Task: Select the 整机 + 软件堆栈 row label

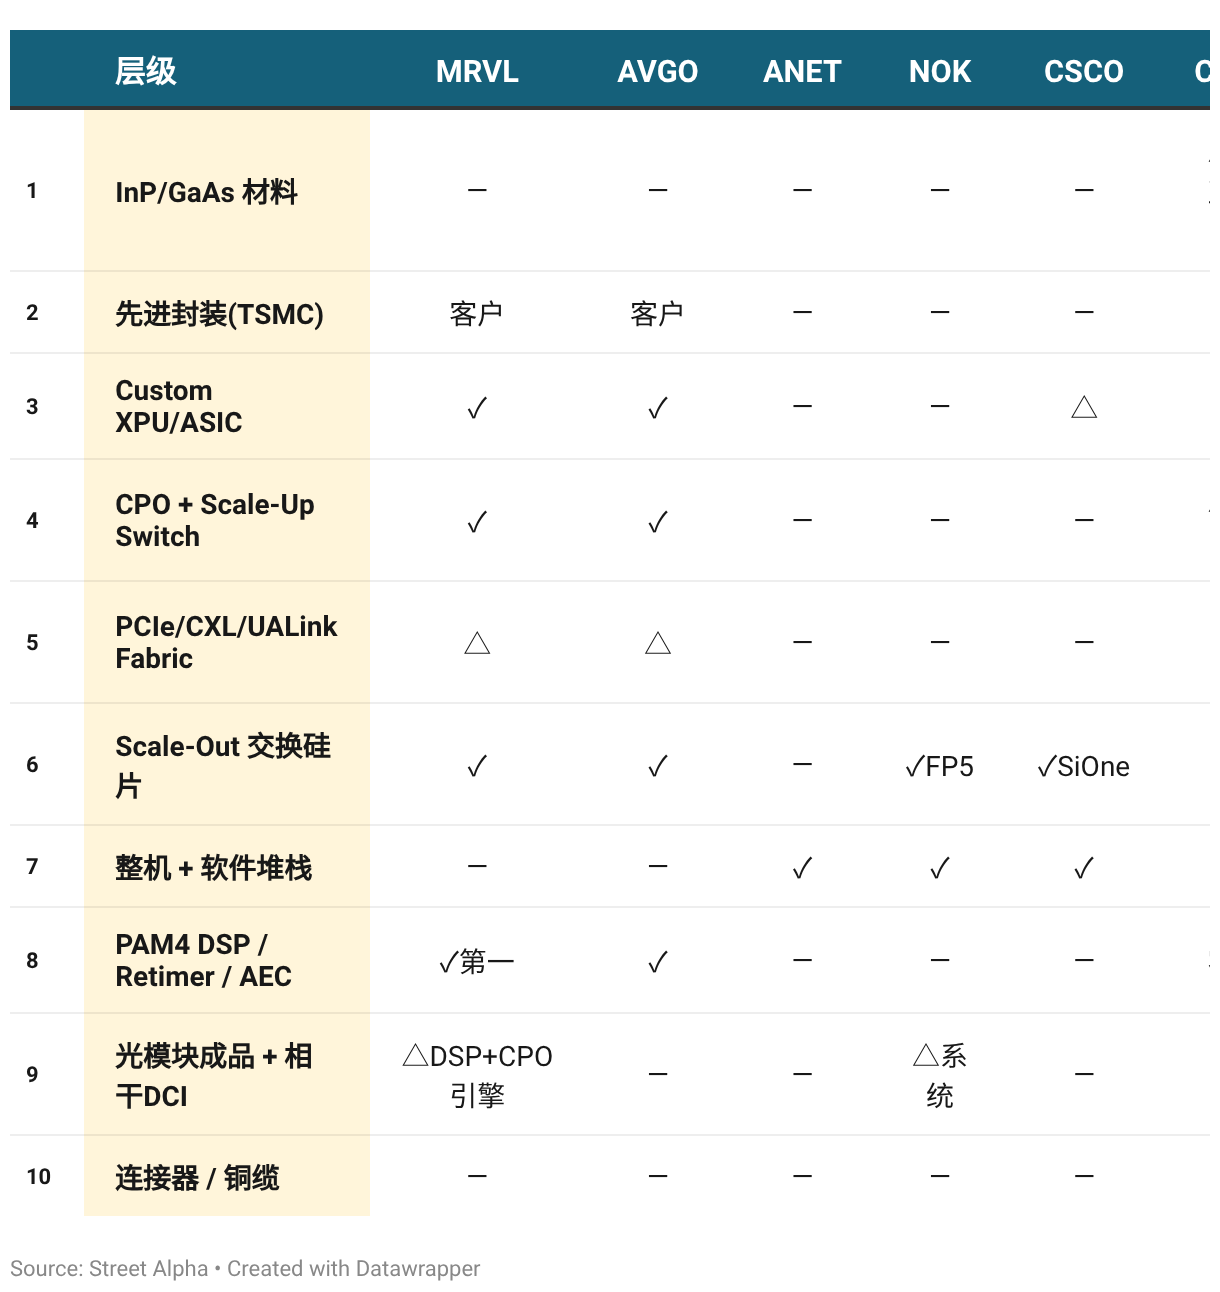Action: pyautogui.click(x=213, y=867)
